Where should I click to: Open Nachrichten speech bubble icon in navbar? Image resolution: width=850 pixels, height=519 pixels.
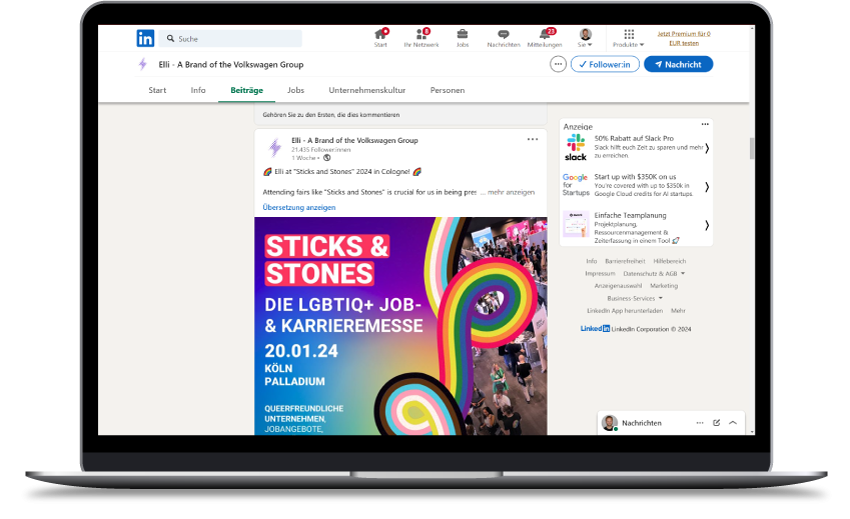[503, 37]
